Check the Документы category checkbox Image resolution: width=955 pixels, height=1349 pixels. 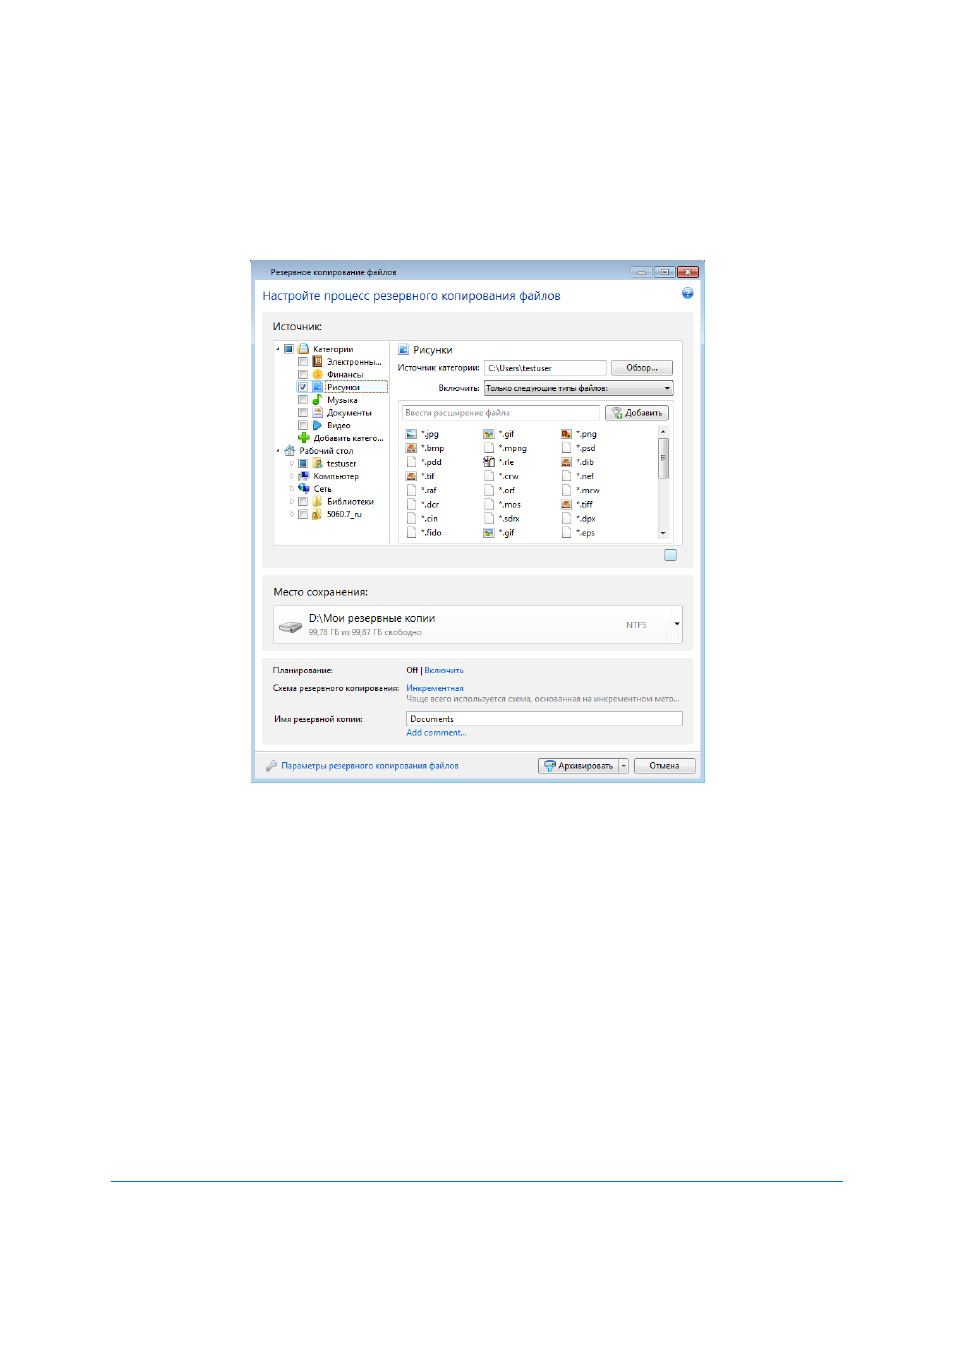click(303, 412)
